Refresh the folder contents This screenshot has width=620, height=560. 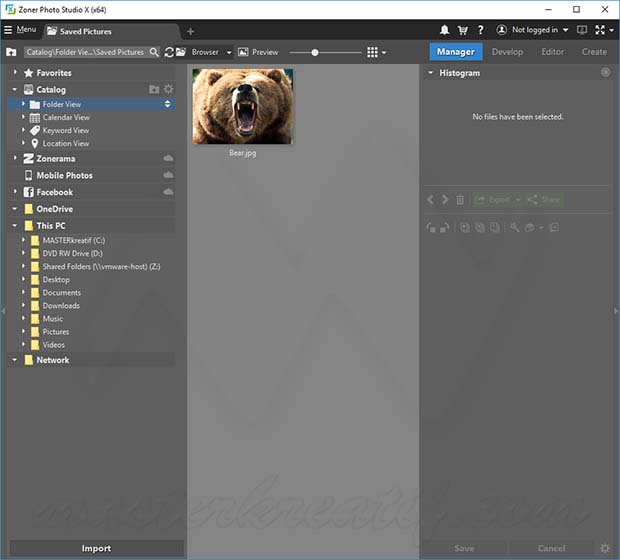169,52
